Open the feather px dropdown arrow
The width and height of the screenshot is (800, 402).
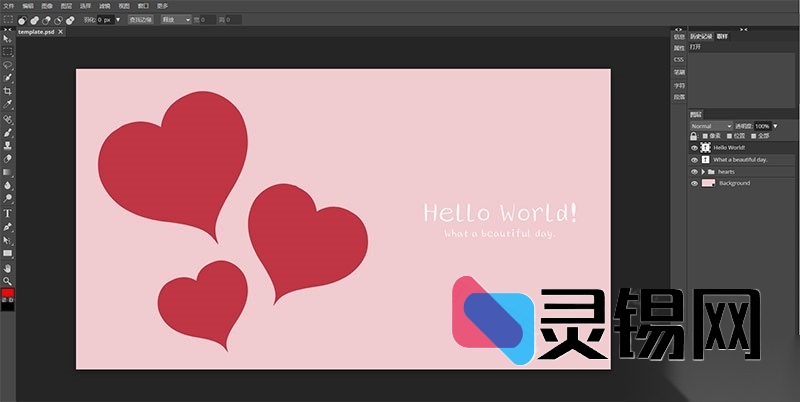click(x=118, y=20)
